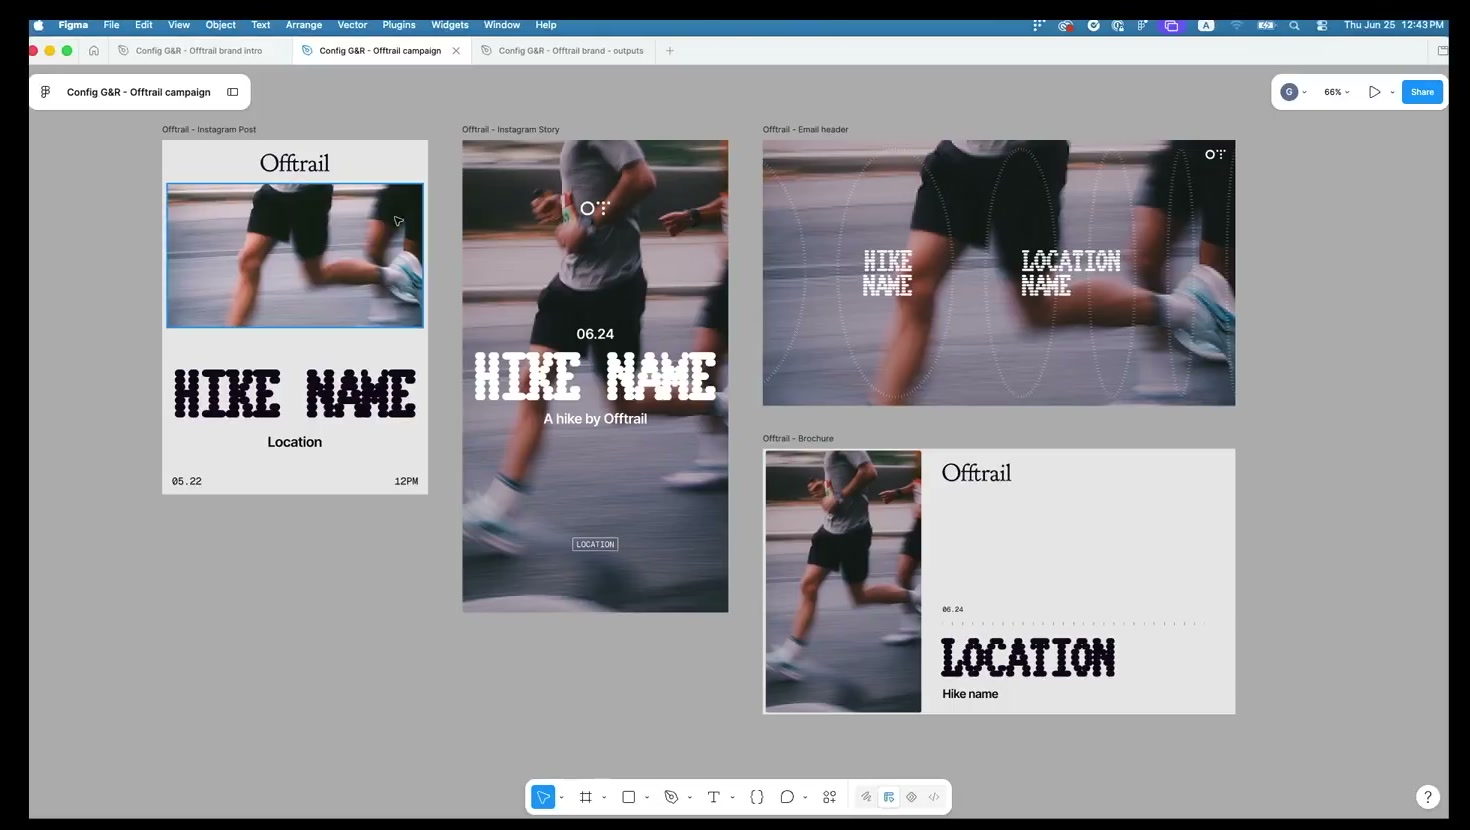Click the Share button
This screenshot has height=830, width=1470.
(x=1422, y=92)
